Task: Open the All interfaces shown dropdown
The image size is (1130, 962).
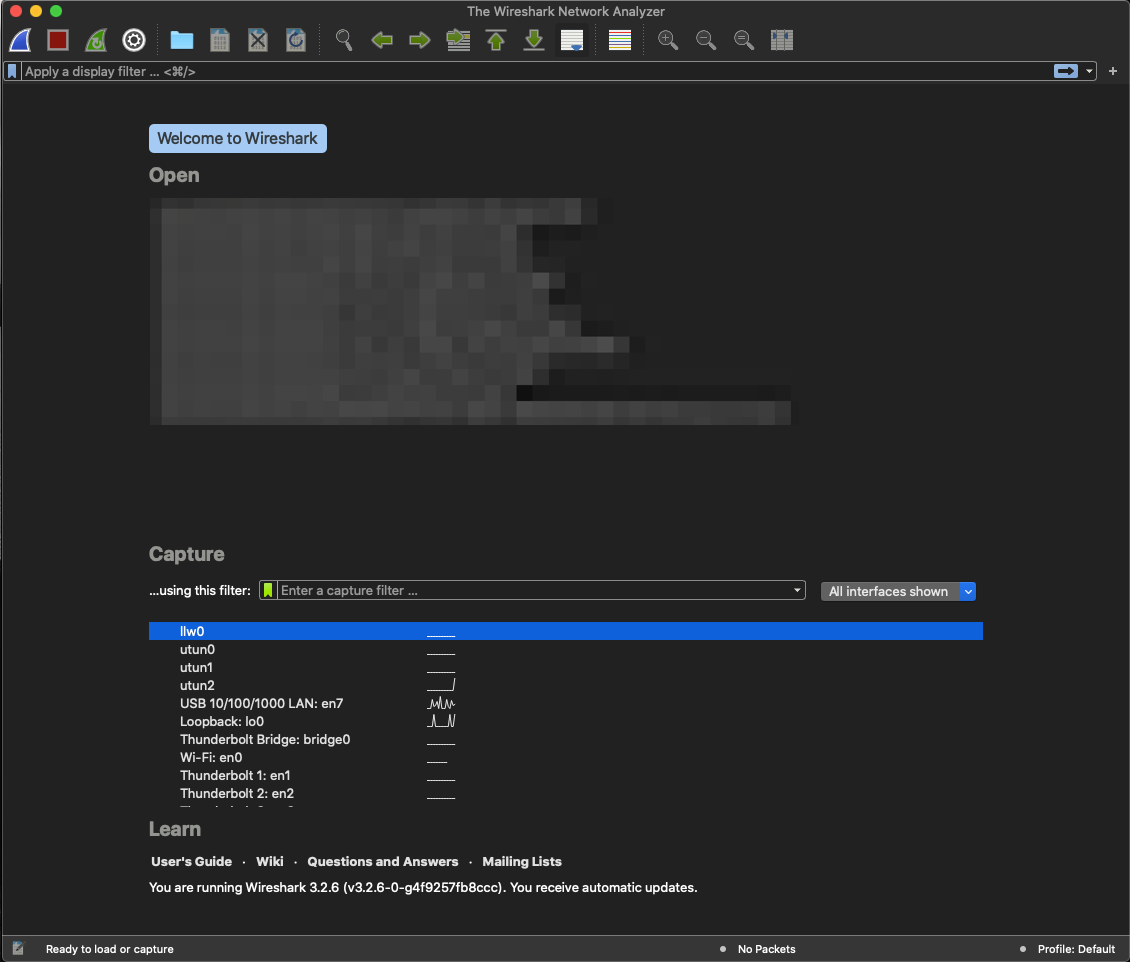Action: coord(898,592)
